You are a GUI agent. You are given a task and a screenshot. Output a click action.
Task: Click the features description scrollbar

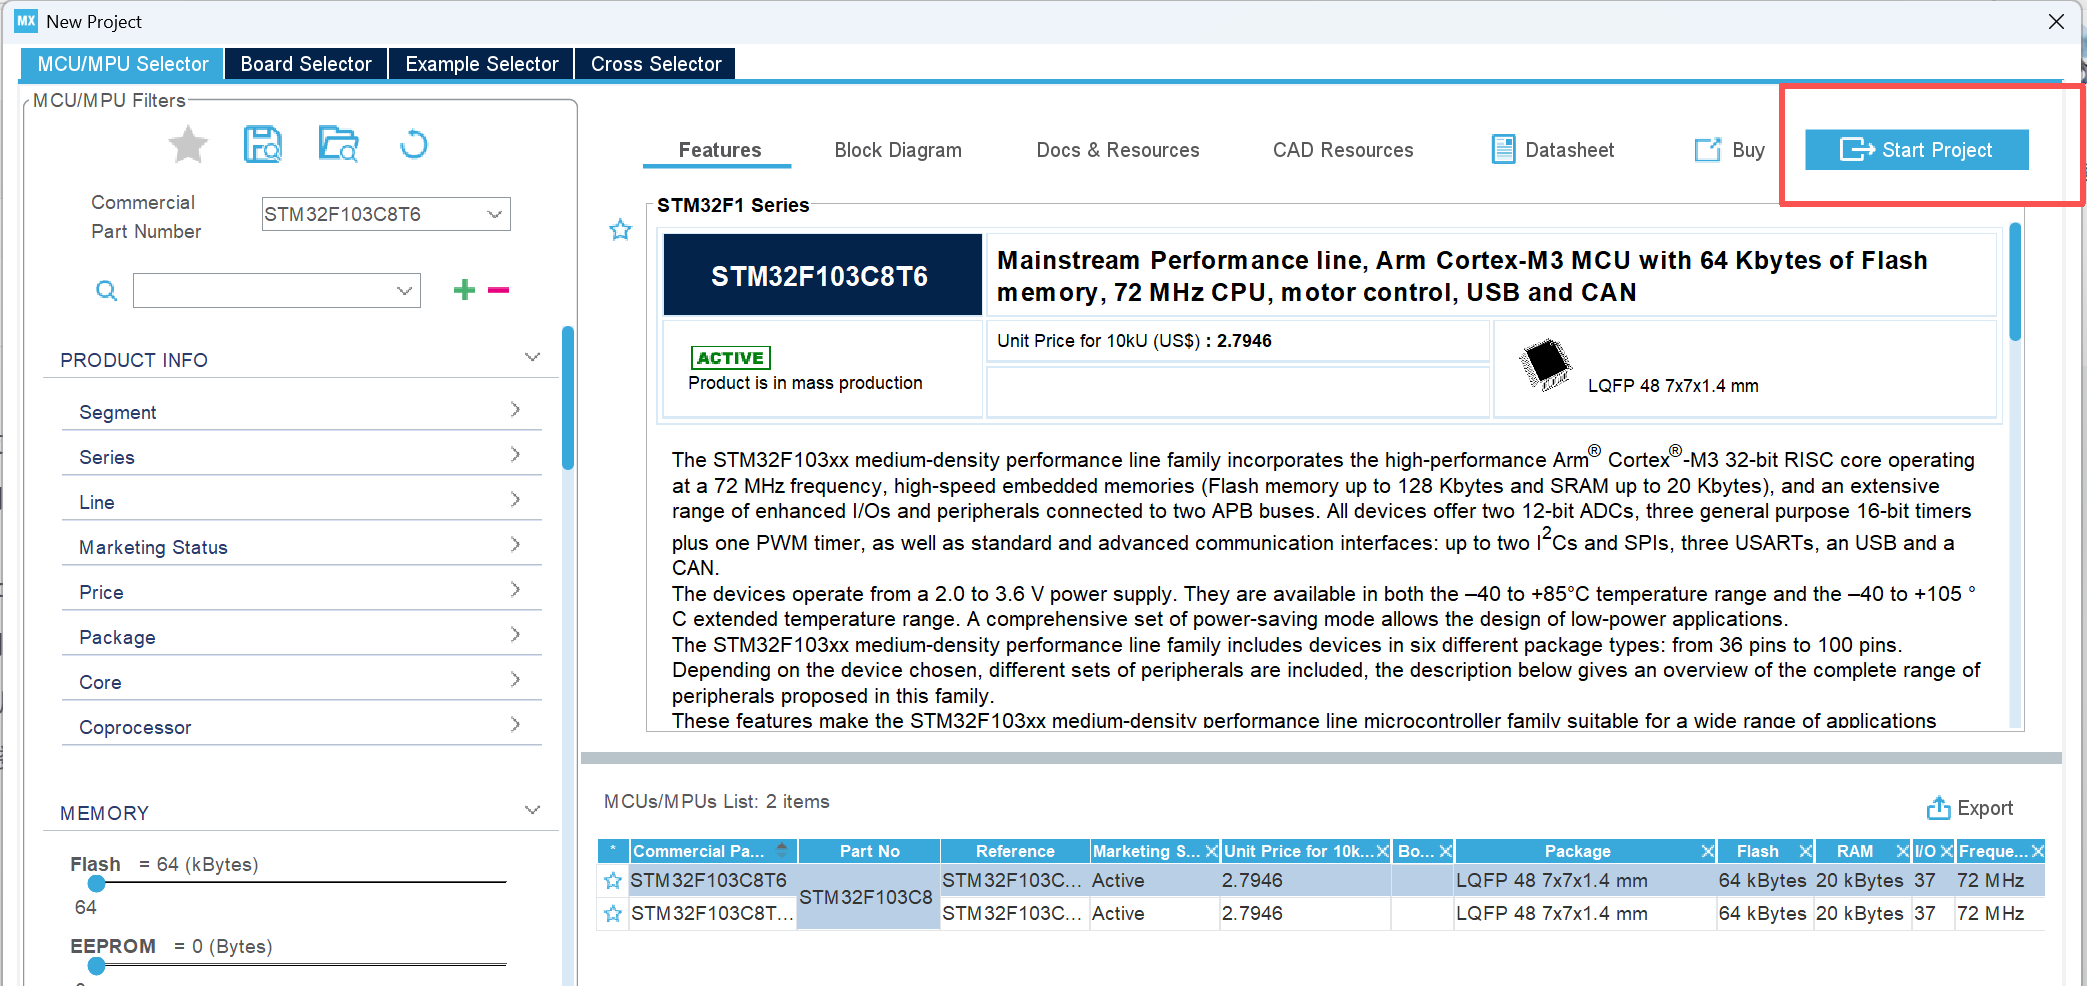pyautogui.click(x=2015, y=282)
